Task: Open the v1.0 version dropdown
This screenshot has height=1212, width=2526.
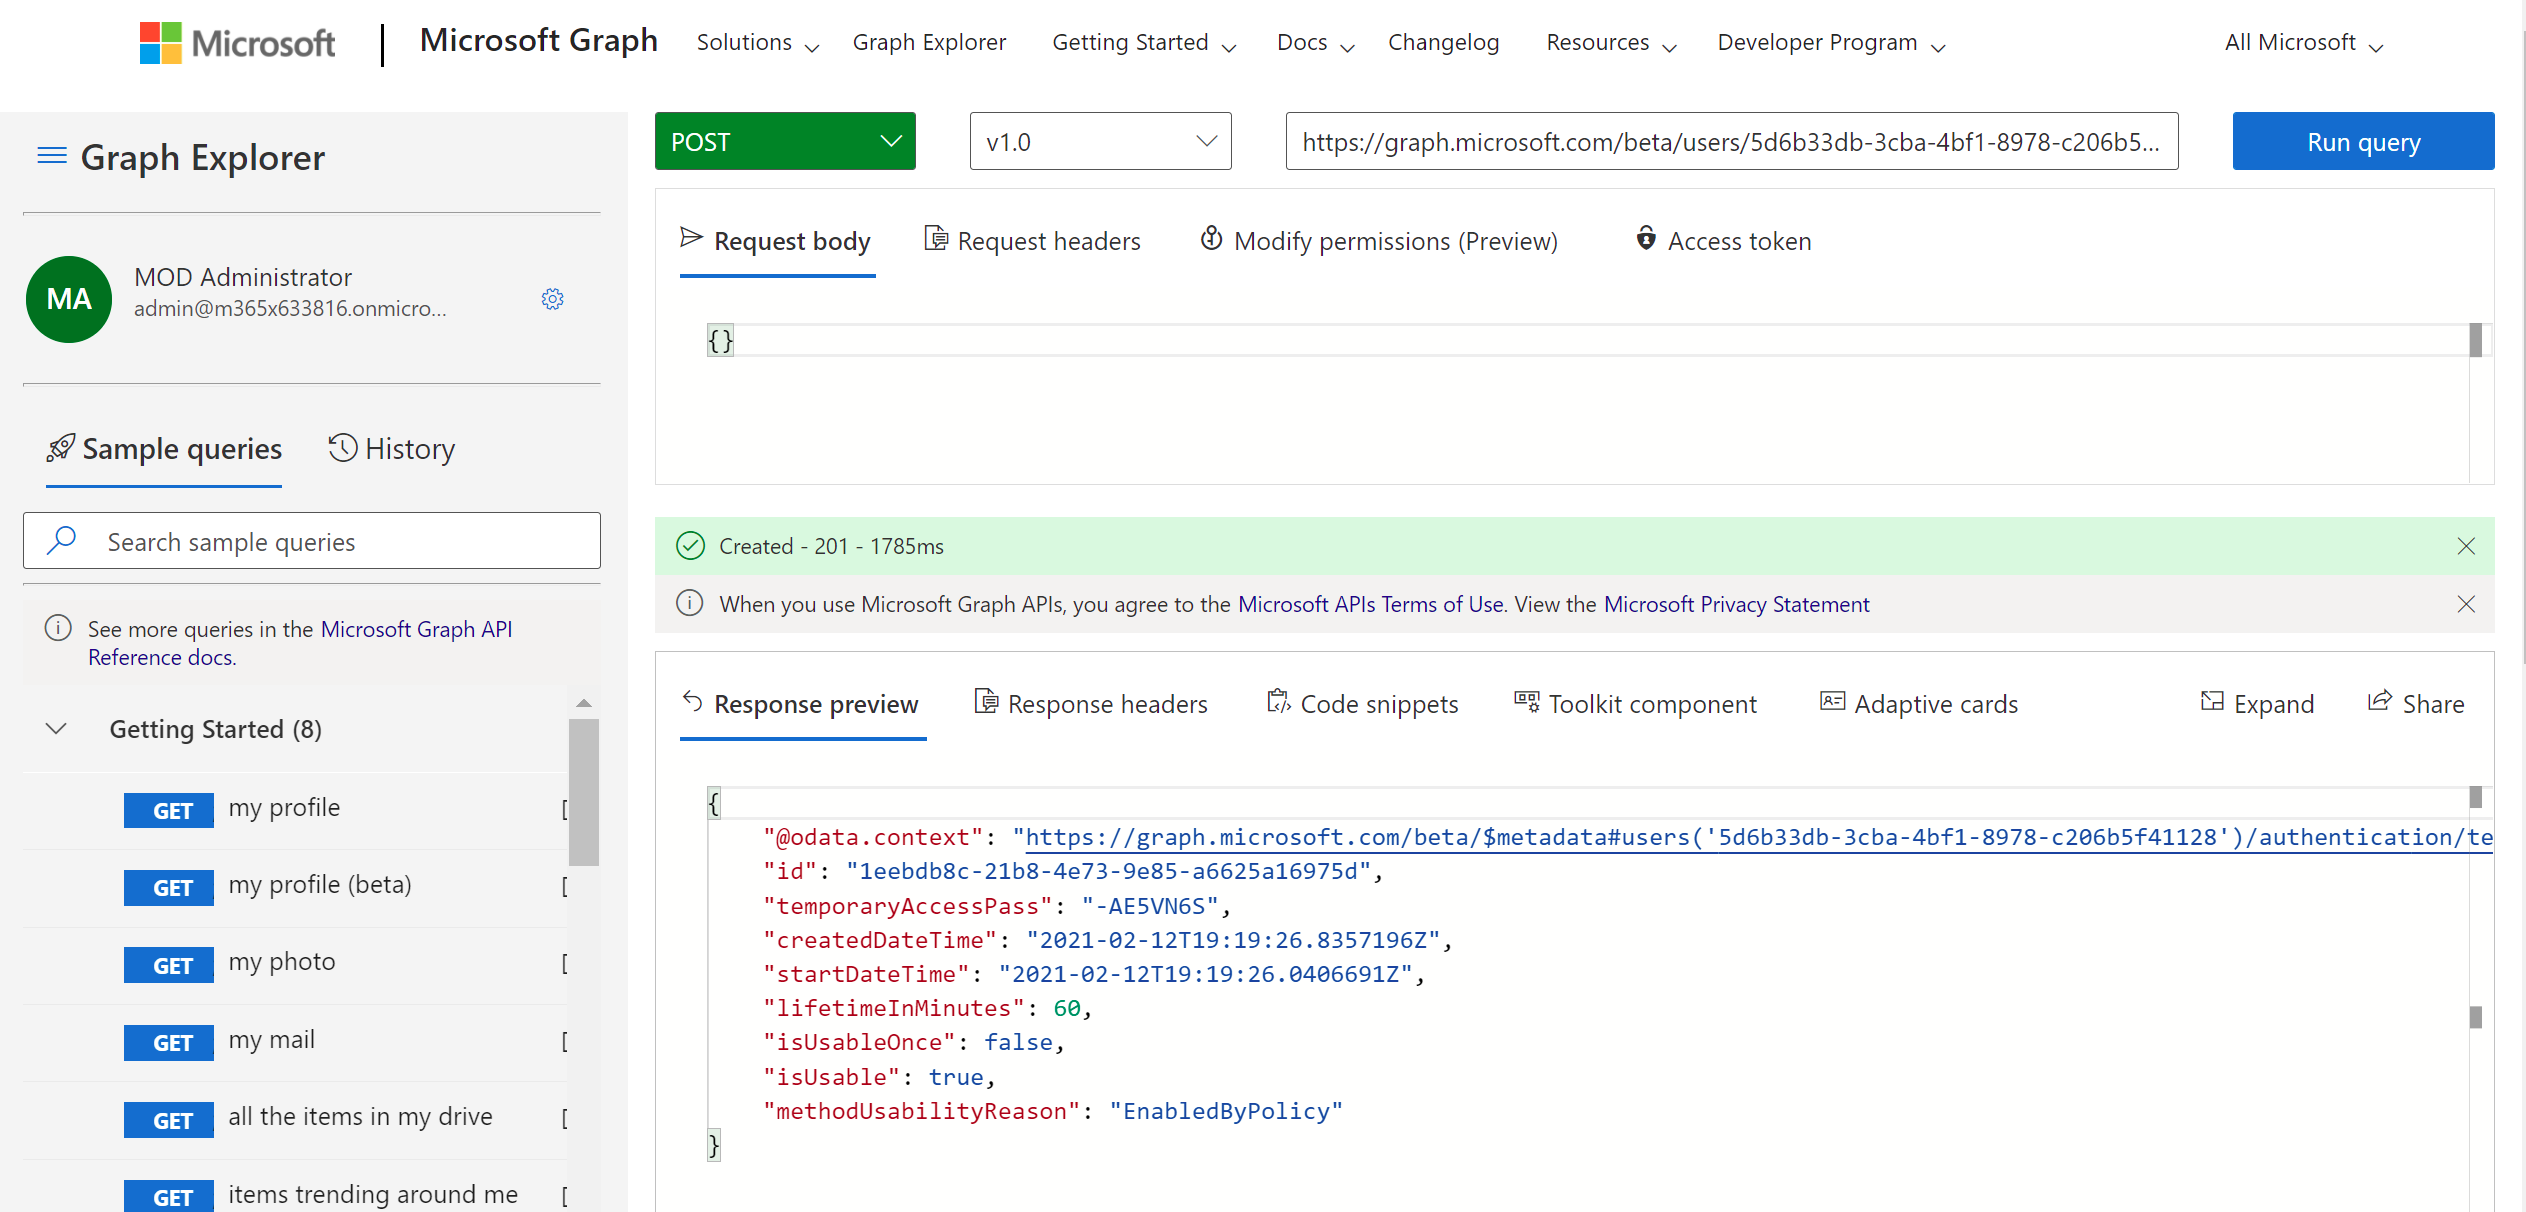Action: 1100,141
